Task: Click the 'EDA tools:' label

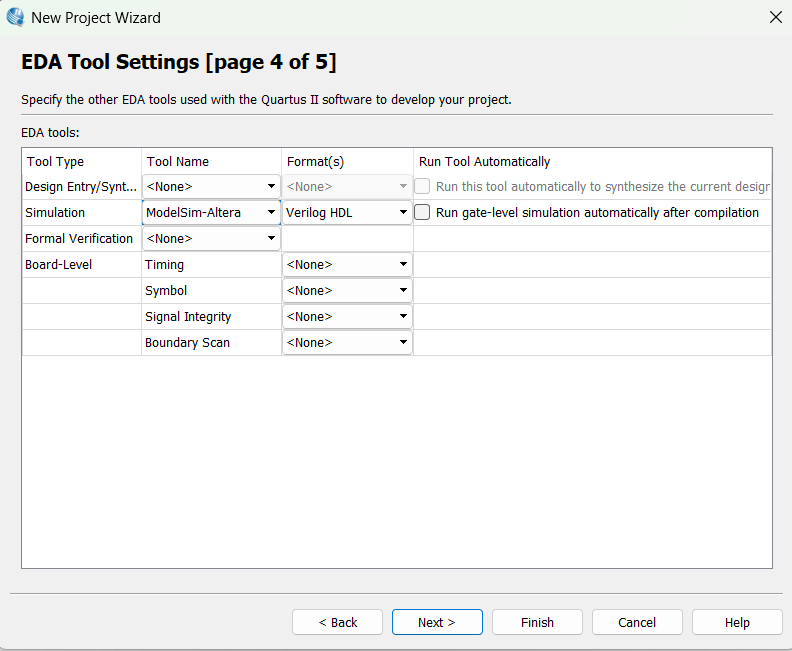Action: pyautogui.click(x=50, y=133)
